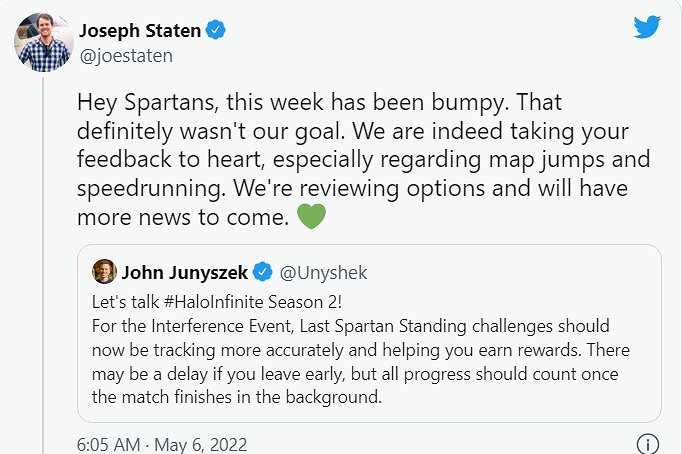Click the Twitter bird logo
The width and height of the screenshot is (682, 454).
pos(648,28)
